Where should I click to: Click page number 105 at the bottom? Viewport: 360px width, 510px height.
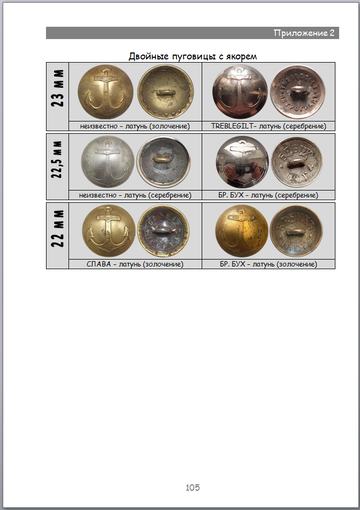[193, 487]
